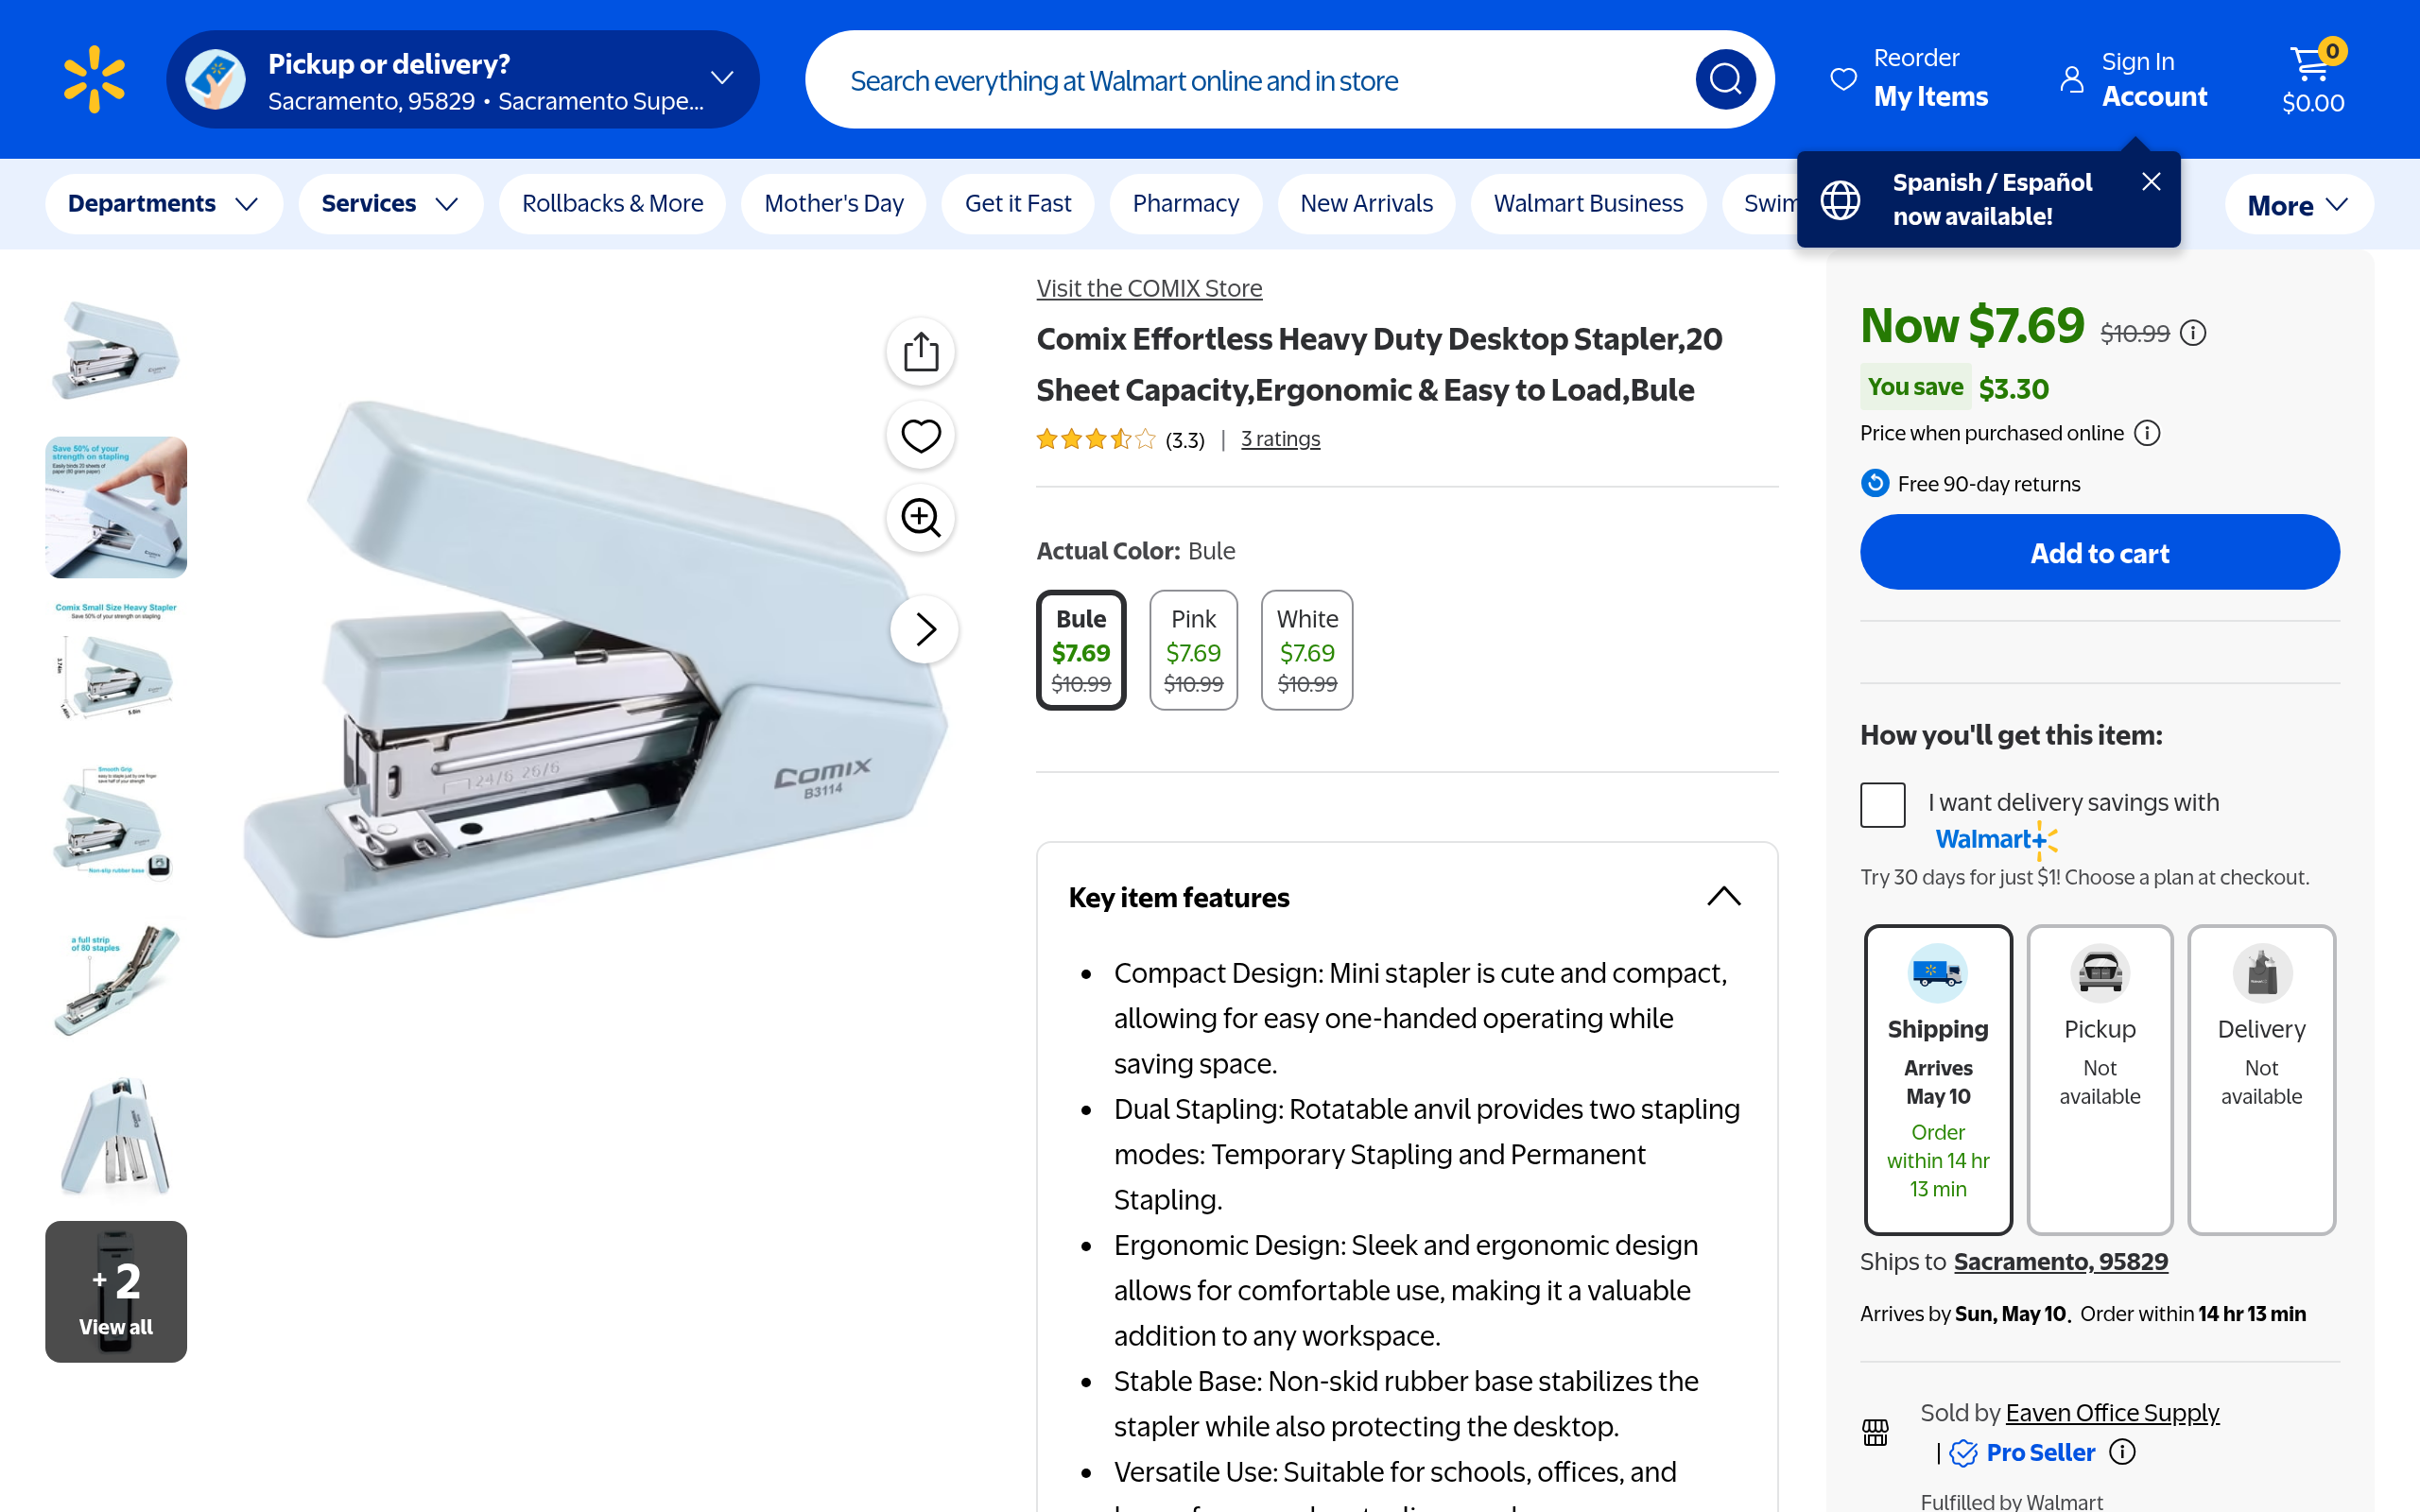The image size is (2420, 1512).
Task: Open Eaven Office Supply seller link
Action: [2112, 1413]
